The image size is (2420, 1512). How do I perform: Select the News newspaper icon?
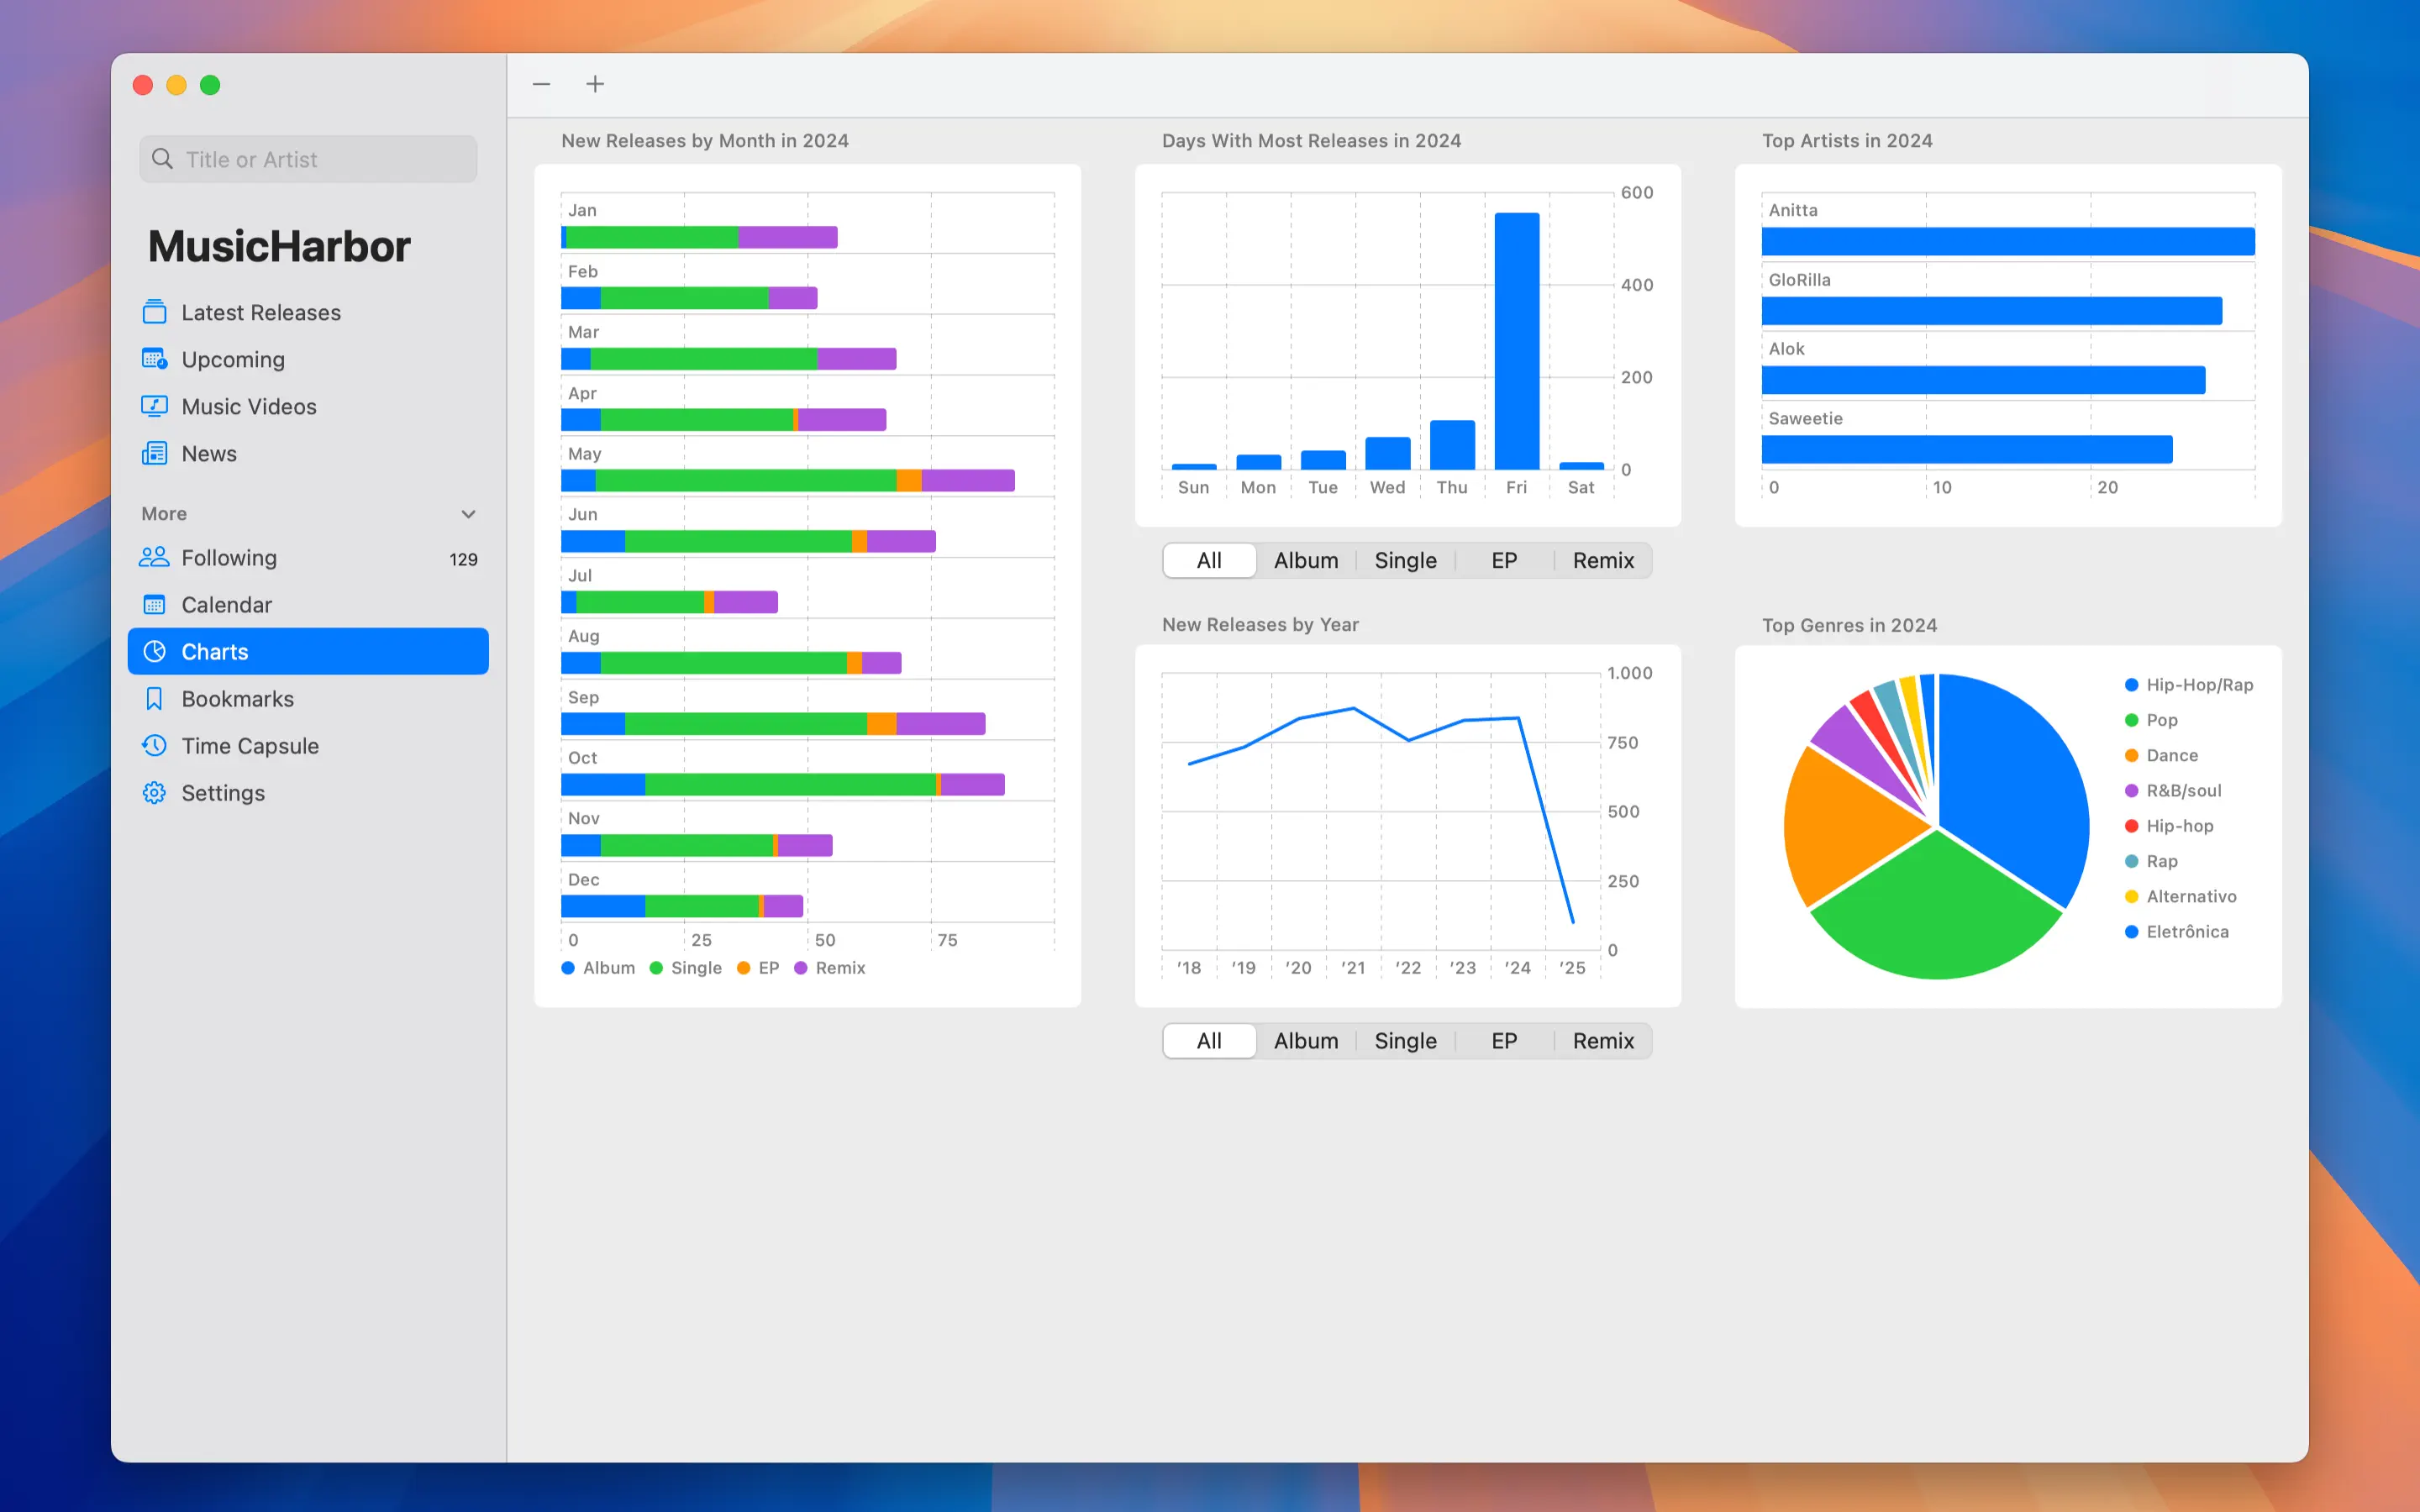(x=154, y=453)
